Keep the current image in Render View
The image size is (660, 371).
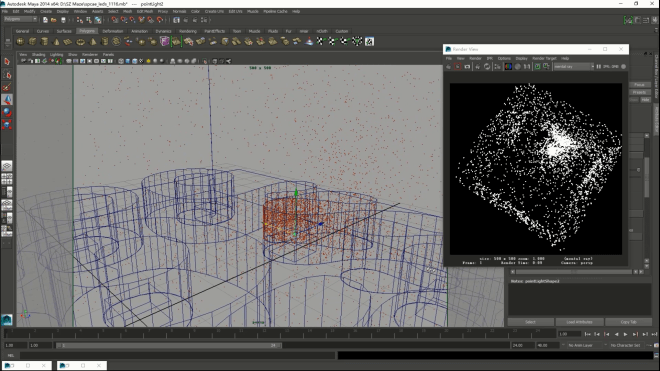coord(538,67)
